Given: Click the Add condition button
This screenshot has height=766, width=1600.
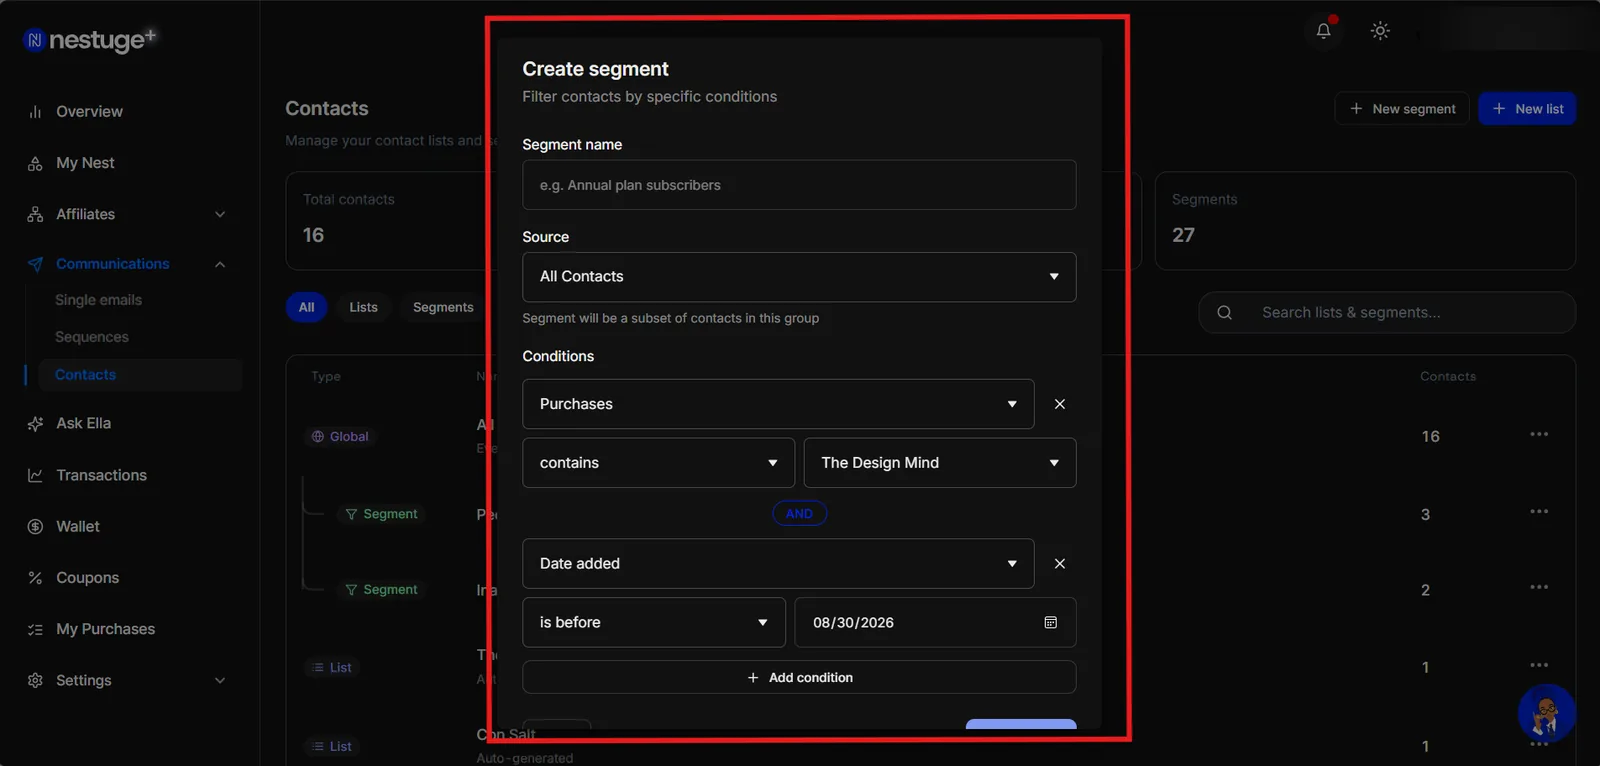Looking at the screenshot, I should coord(799,677).
